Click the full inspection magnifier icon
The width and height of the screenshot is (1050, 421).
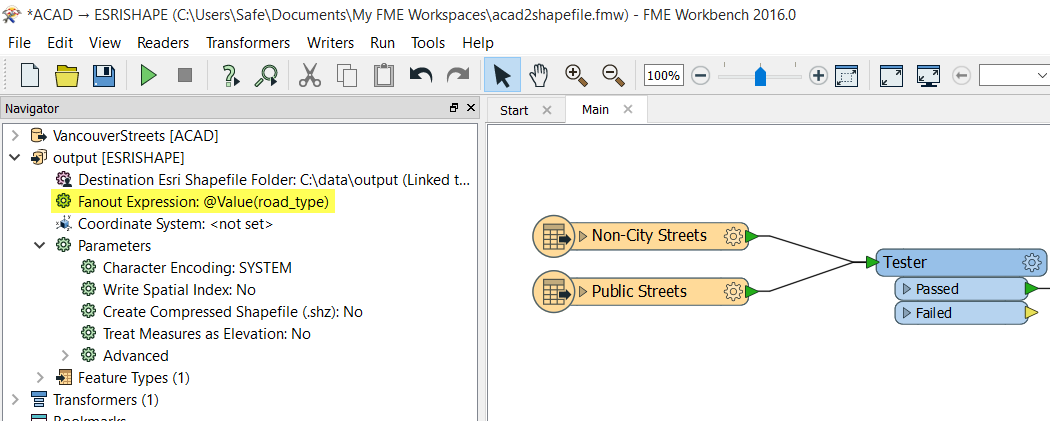[267, 76]
